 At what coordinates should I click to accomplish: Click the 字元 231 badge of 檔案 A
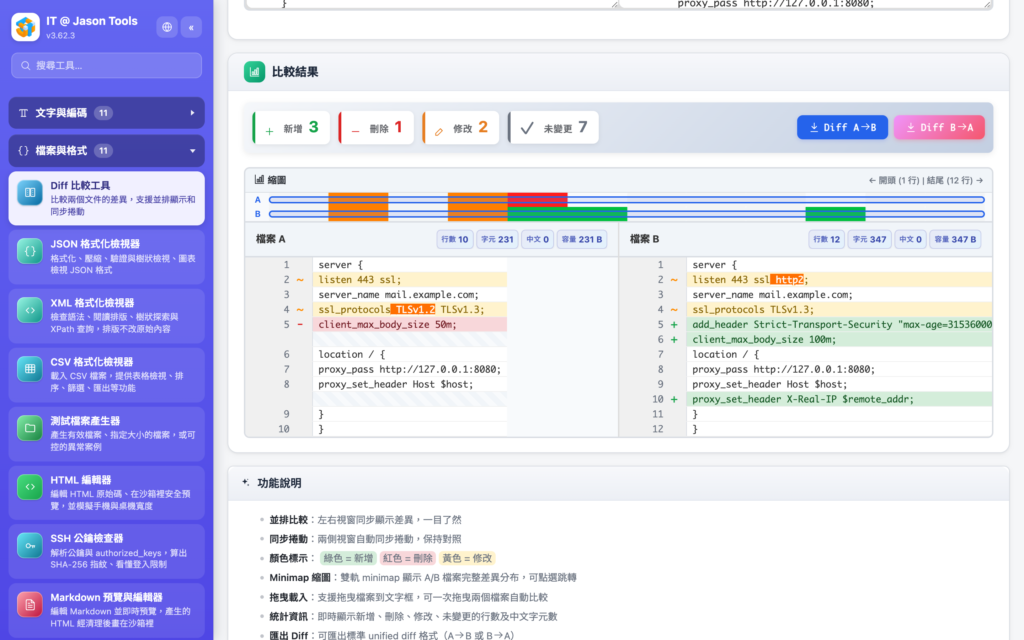(x=497, y=239)
